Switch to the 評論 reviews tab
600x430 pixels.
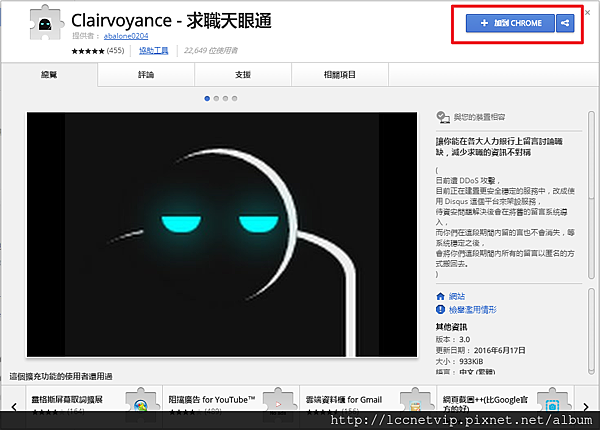pyautogui.click(x=146, y=75)
